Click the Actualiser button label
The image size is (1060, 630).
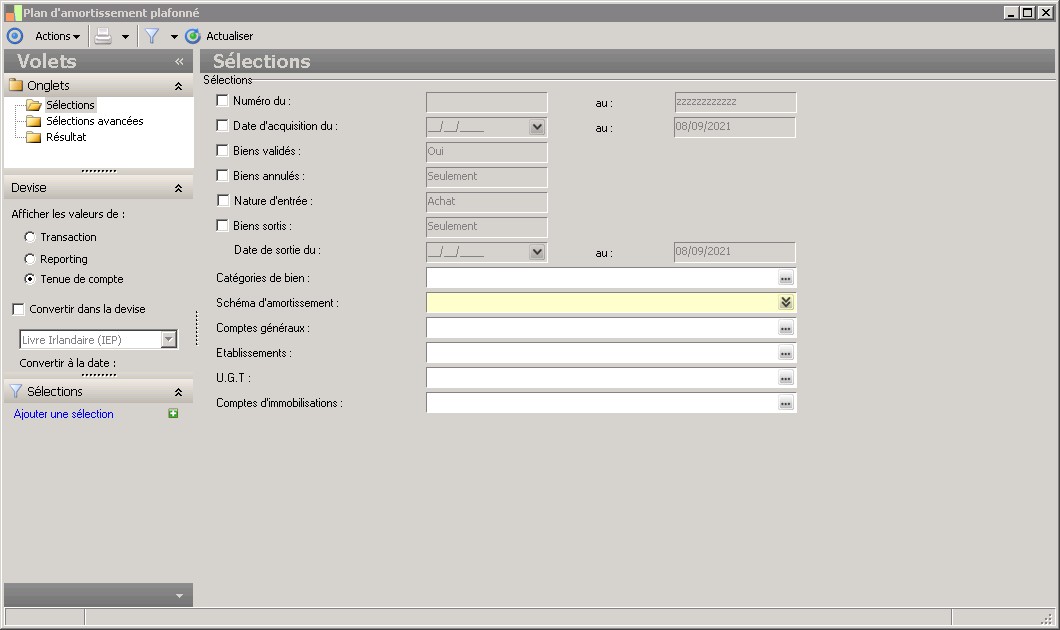(x=230, y=37)
